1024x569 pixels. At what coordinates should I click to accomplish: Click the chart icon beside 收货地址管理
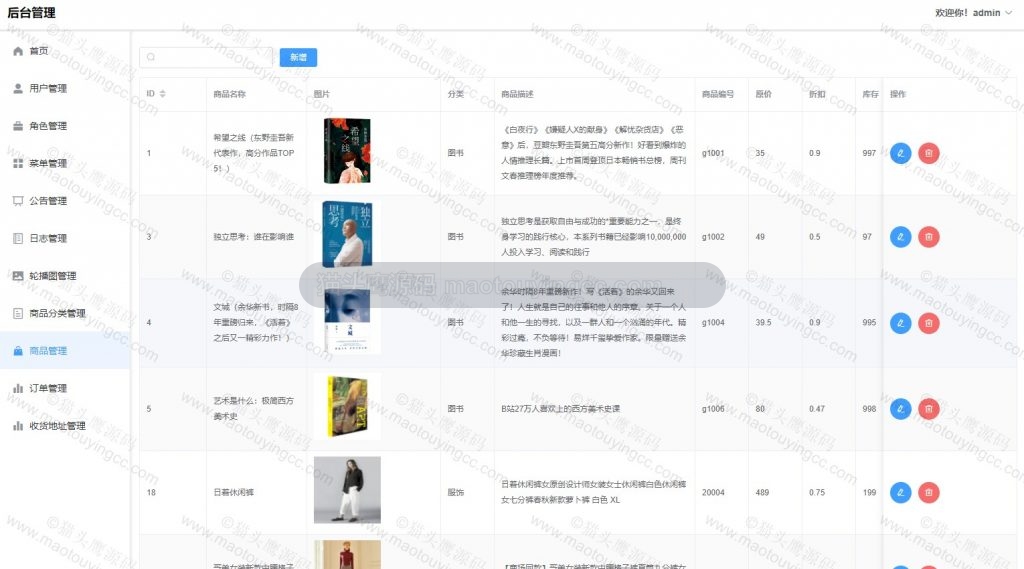pyautogui.click(x=18, y=426)
